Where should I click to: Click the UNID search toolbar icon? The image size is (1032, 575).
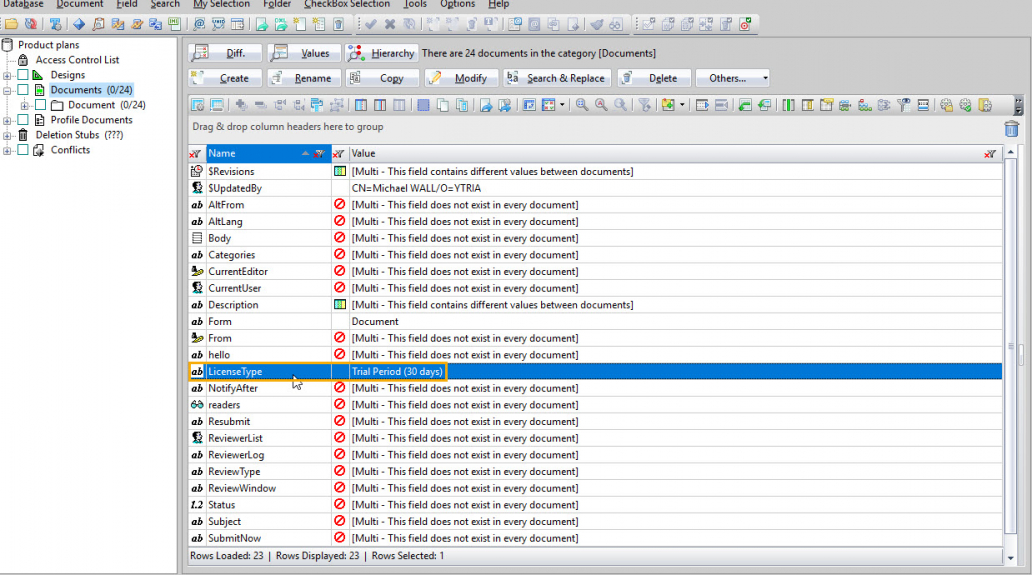pyautogui.click(x=218, y=24)
